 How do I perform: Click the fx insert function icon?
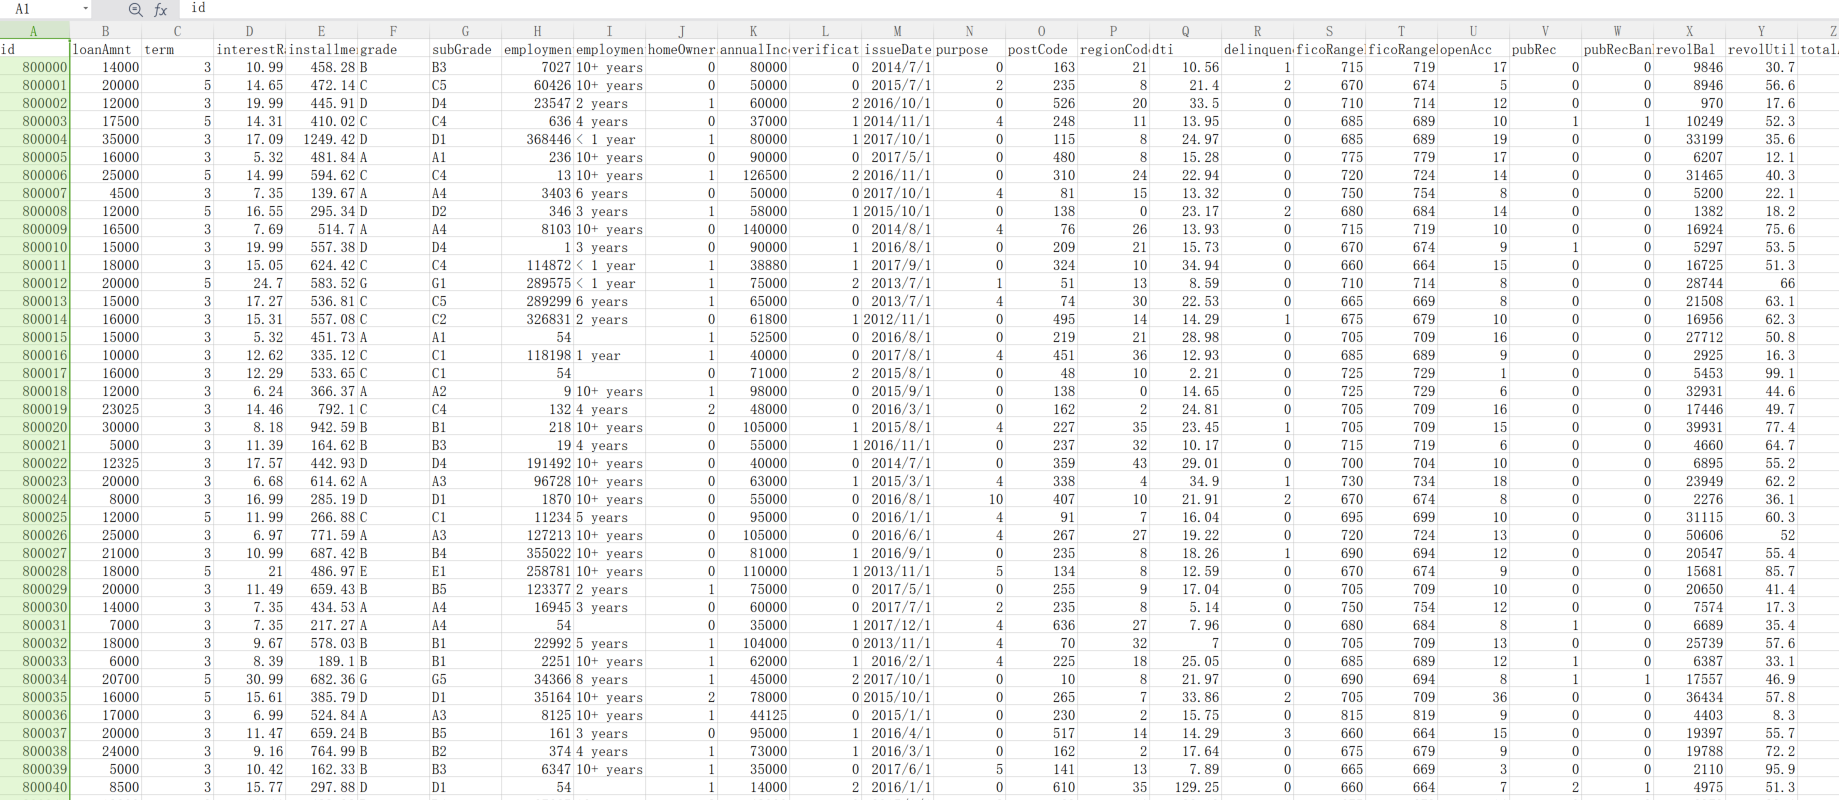coord(161,9)
